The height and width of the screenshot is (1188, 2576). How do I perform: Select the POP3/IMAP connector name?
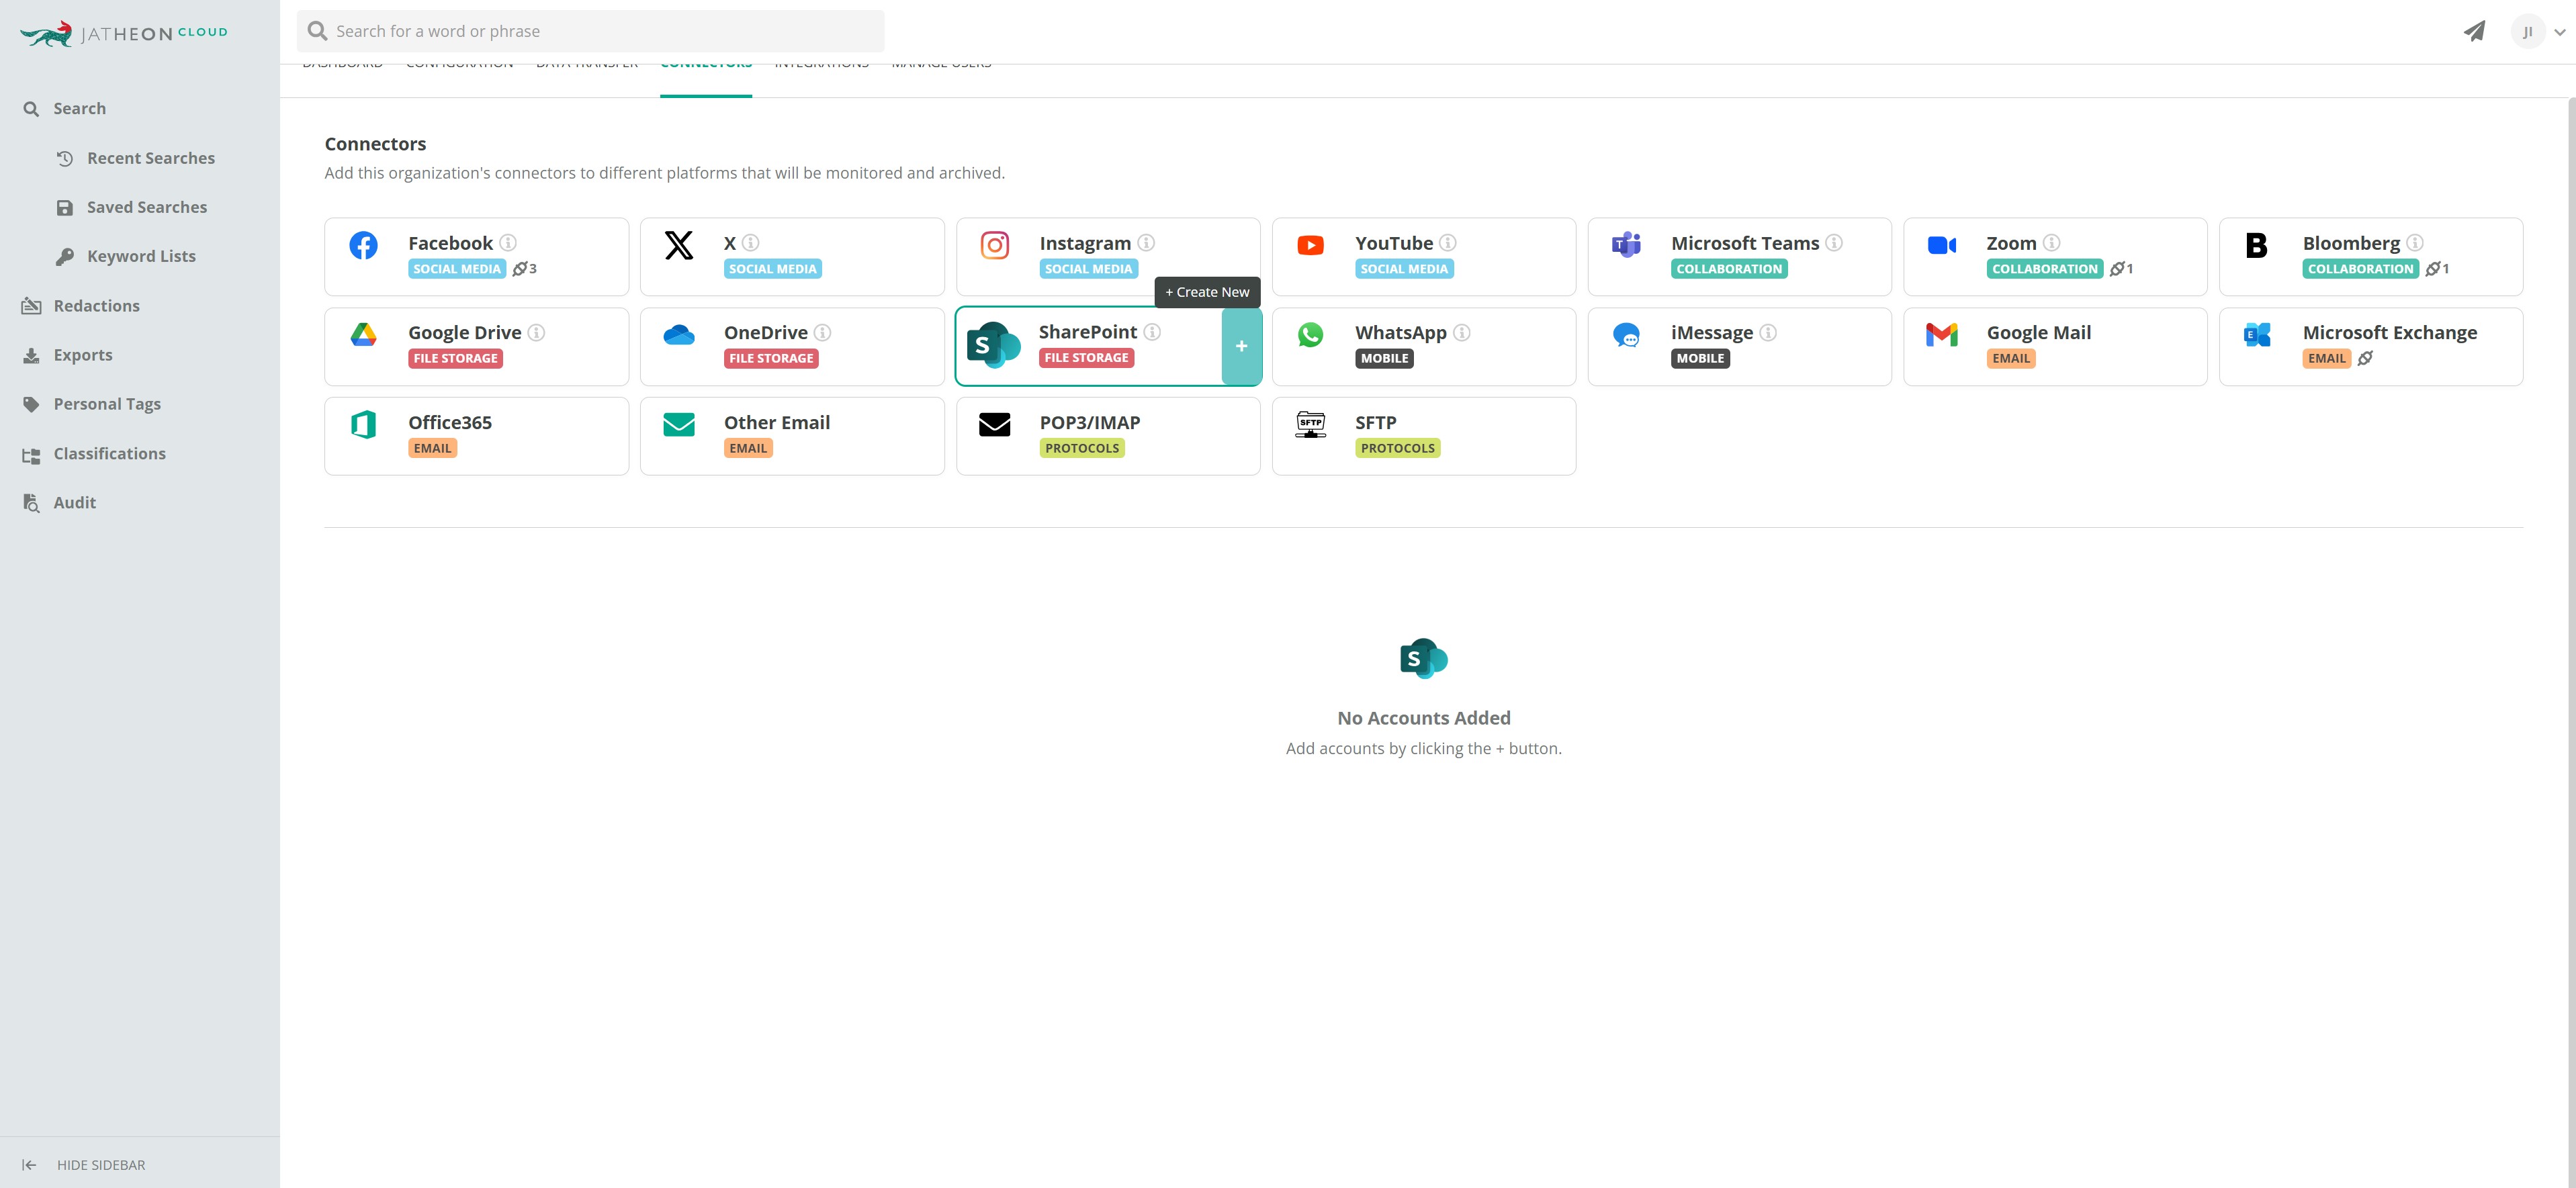point(1090,423)
